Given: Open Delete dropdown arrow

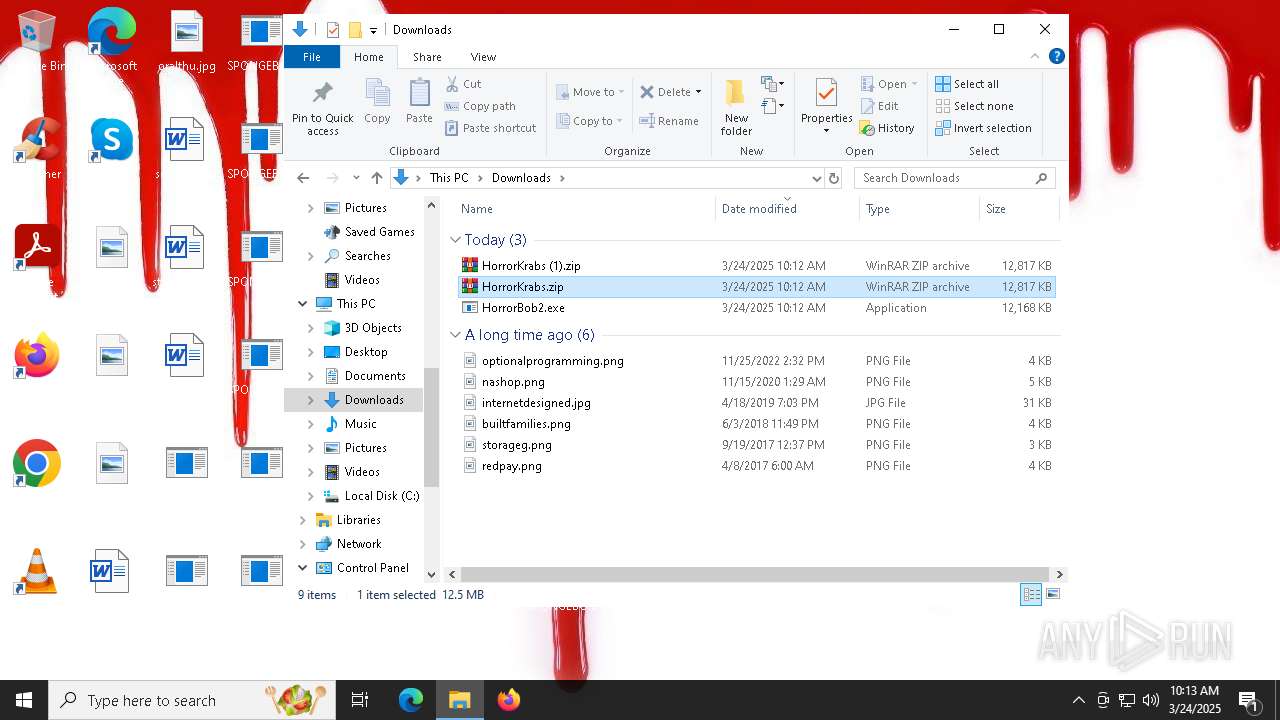Looking at the screenshot, I should coord(698,92).
